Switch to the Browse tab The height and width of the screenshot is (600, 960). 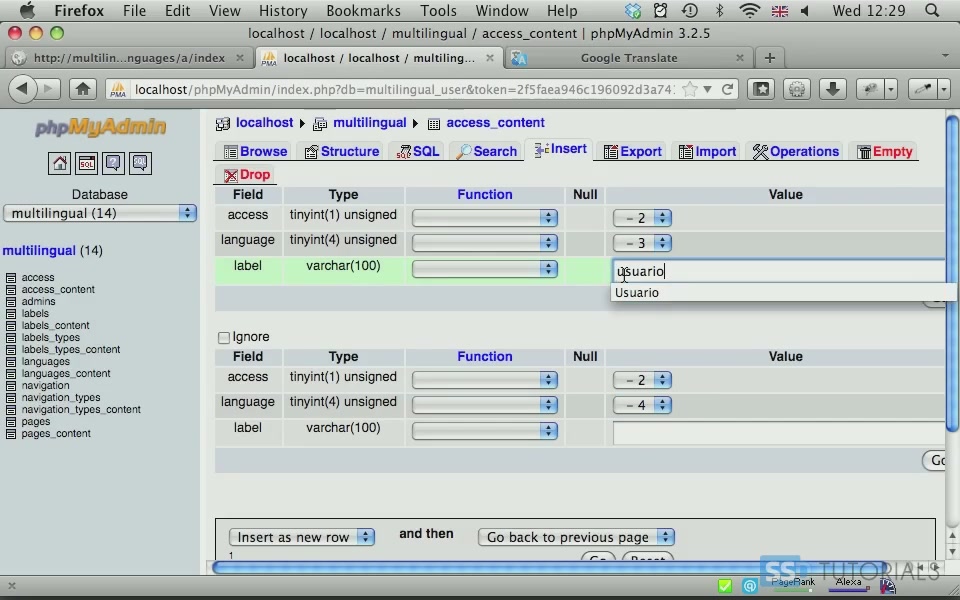coord(255,151)
